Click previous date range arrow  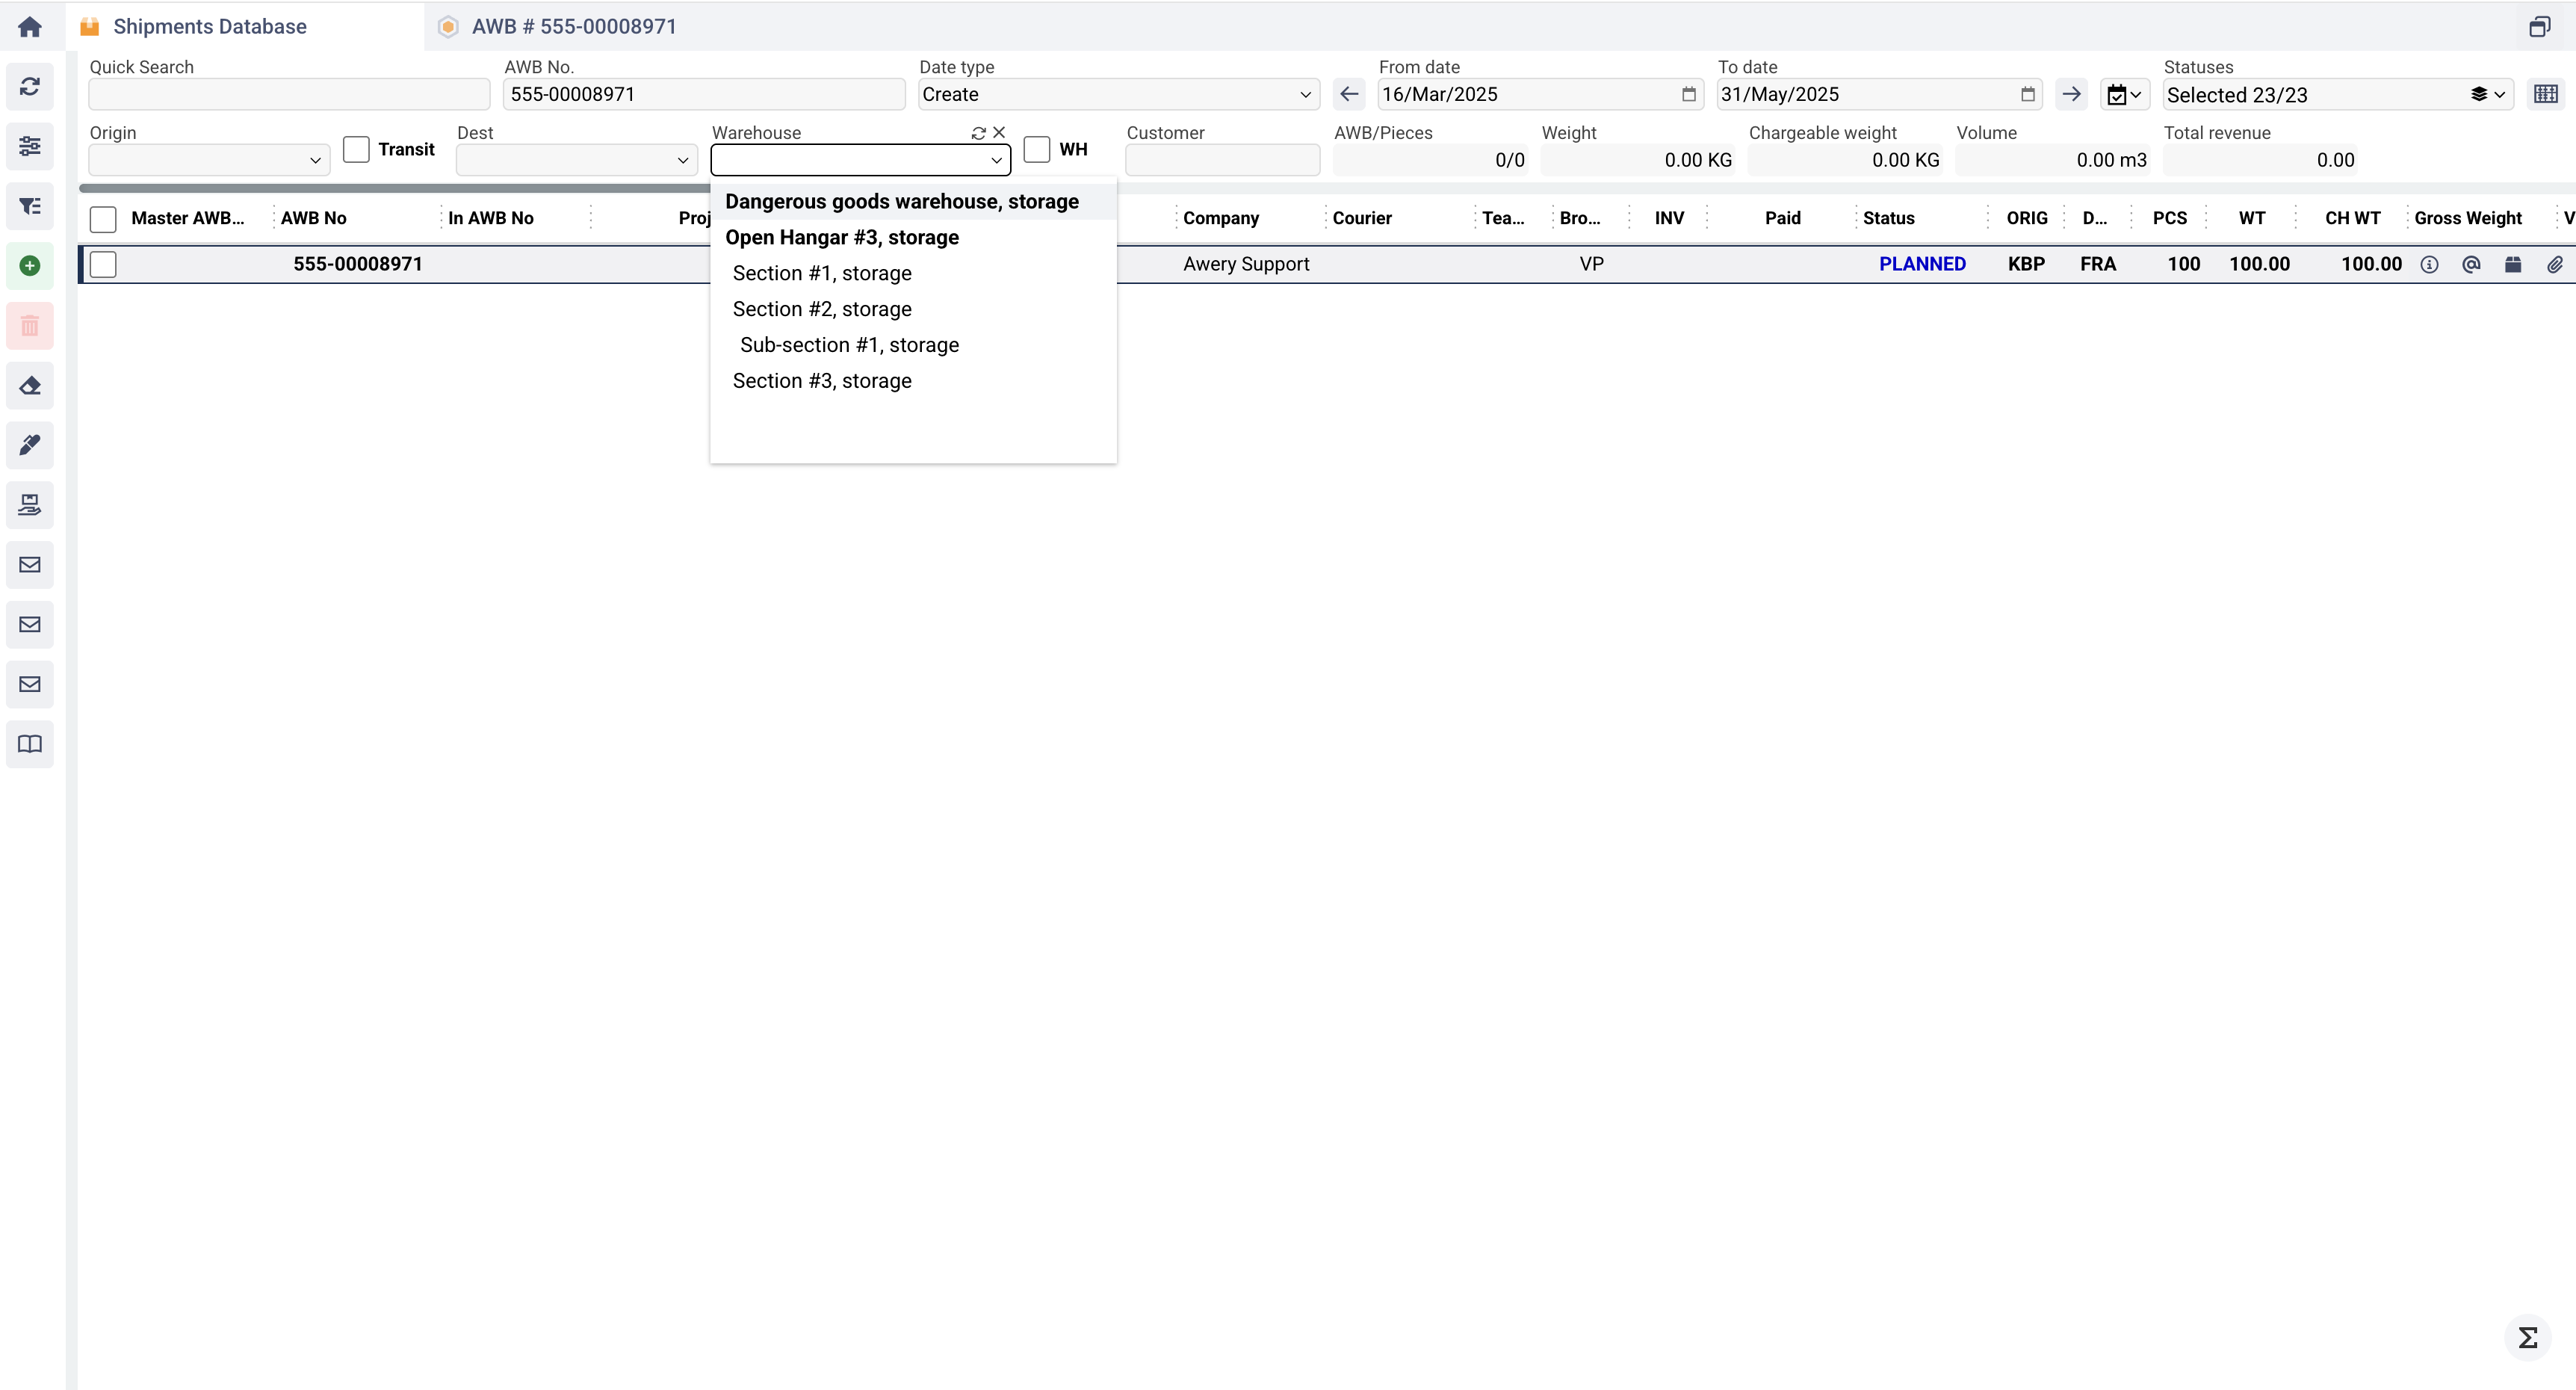(x=1349, y=94)
